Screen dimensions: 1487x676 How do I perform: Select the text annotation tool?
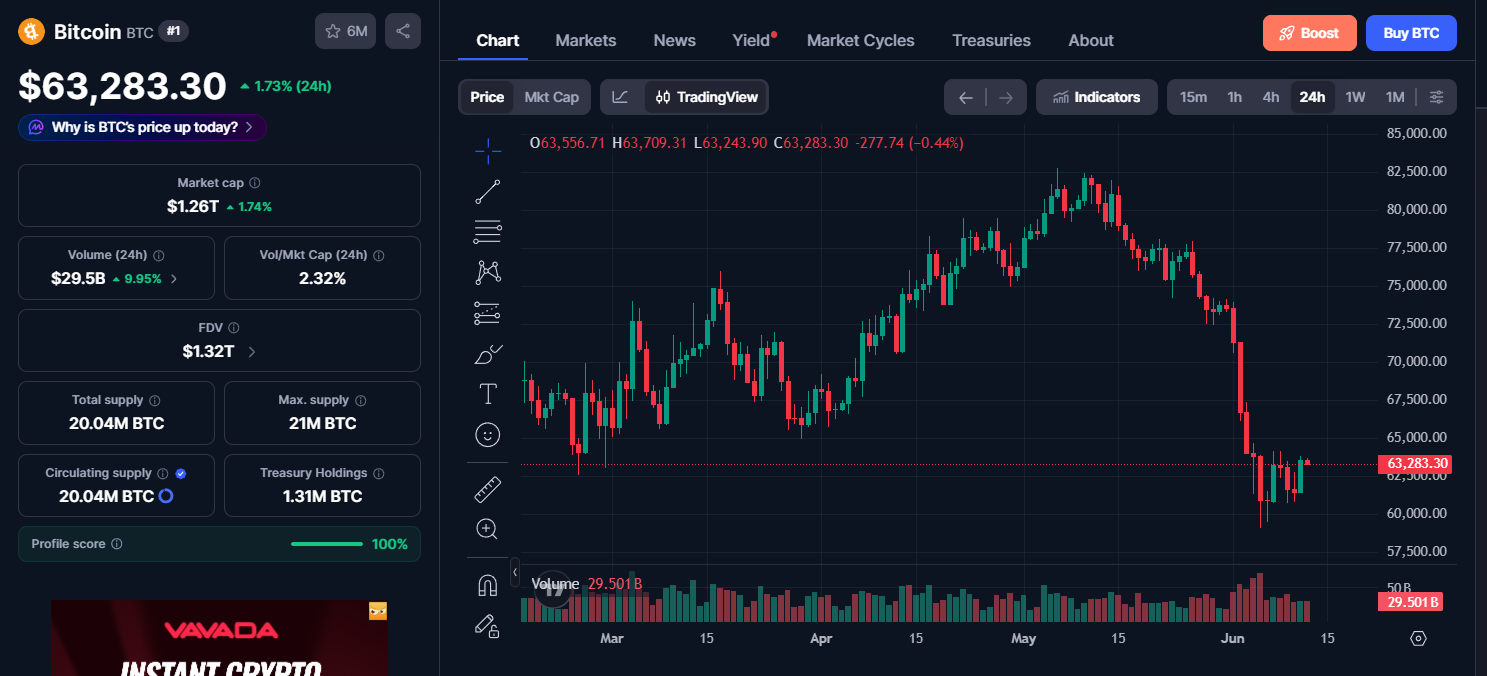pyautogui.click(x=488, y=394)
